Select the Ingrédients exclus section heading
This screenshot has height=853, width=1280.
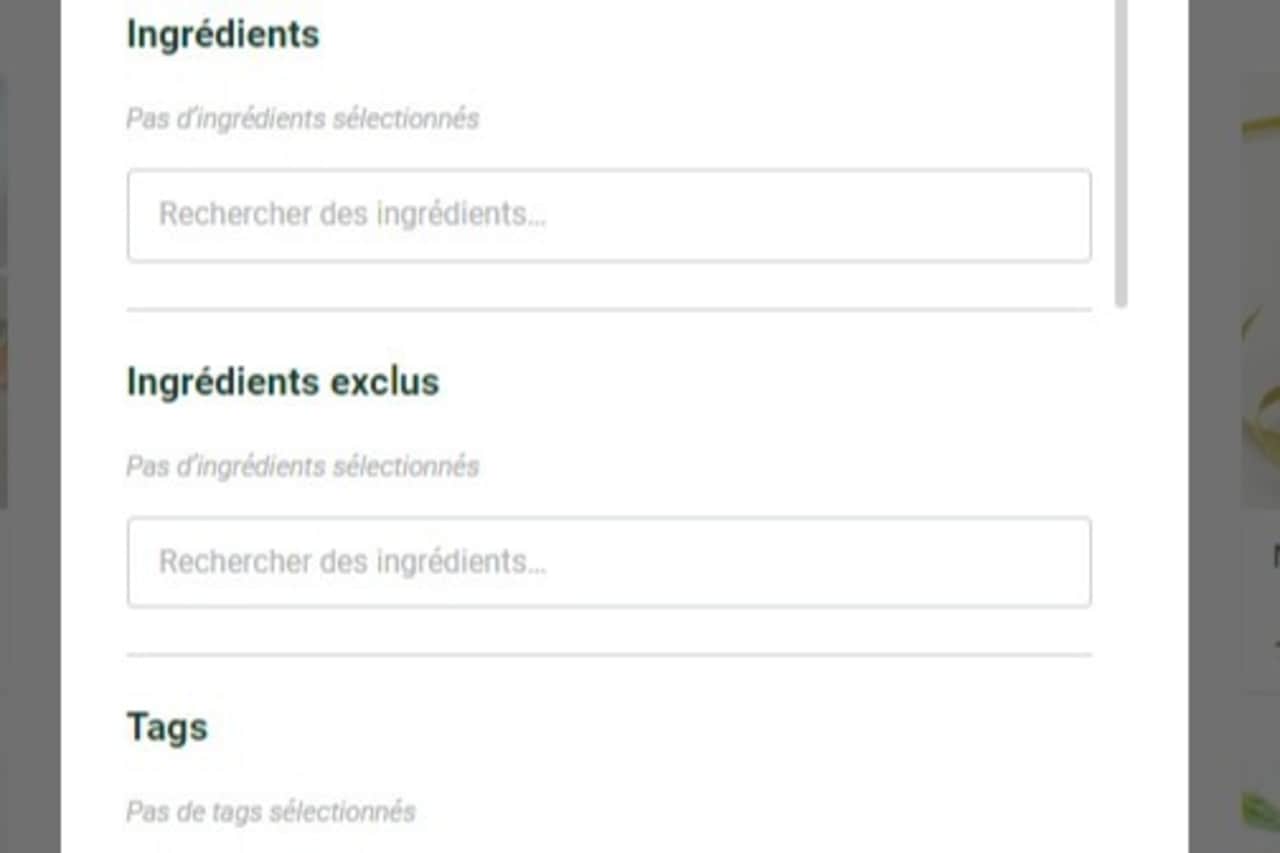[x=283, y=381]
